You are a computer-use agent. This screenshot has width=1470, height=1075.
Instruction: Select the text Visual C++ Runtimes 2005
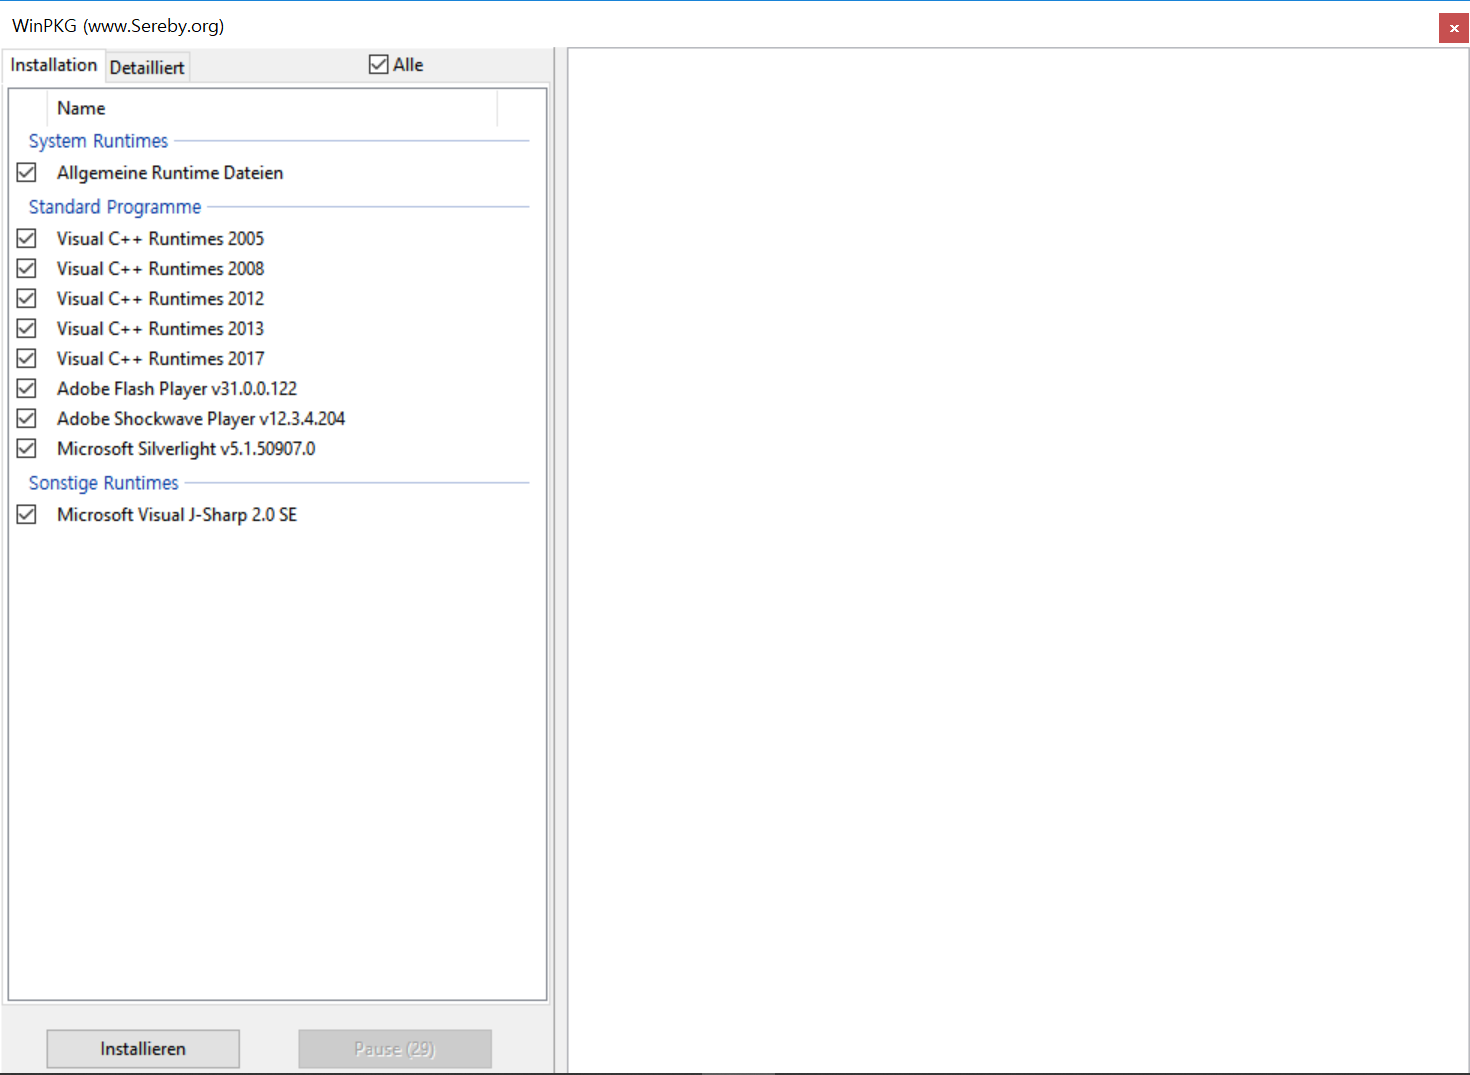tap(161, 239)
